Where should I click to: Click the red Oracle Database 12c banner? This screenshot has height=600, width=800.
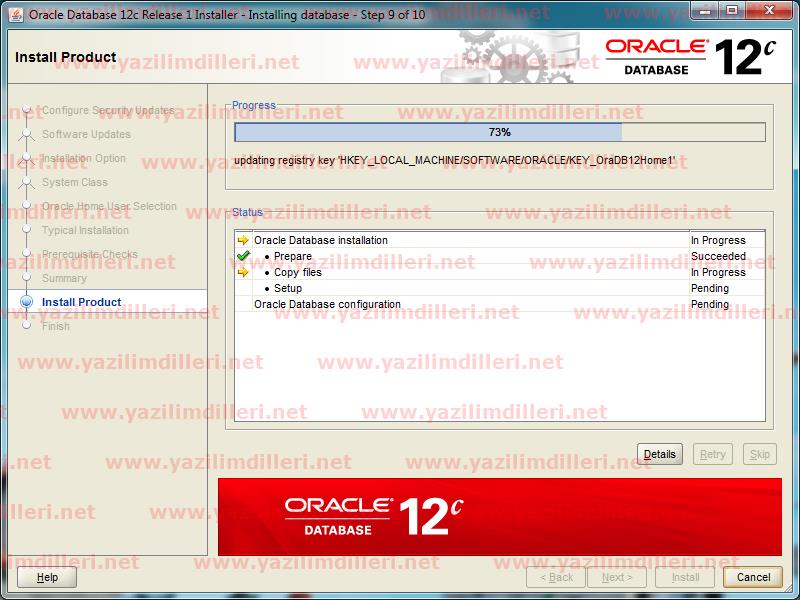point(499,516)
